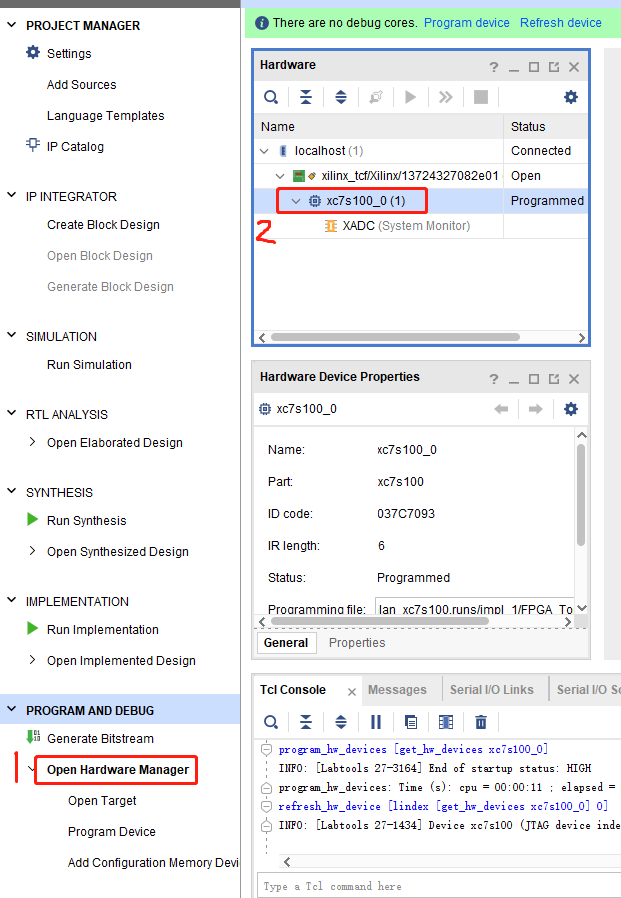Collapse program_hw_devices command in Tcl Console

point(266,749)
